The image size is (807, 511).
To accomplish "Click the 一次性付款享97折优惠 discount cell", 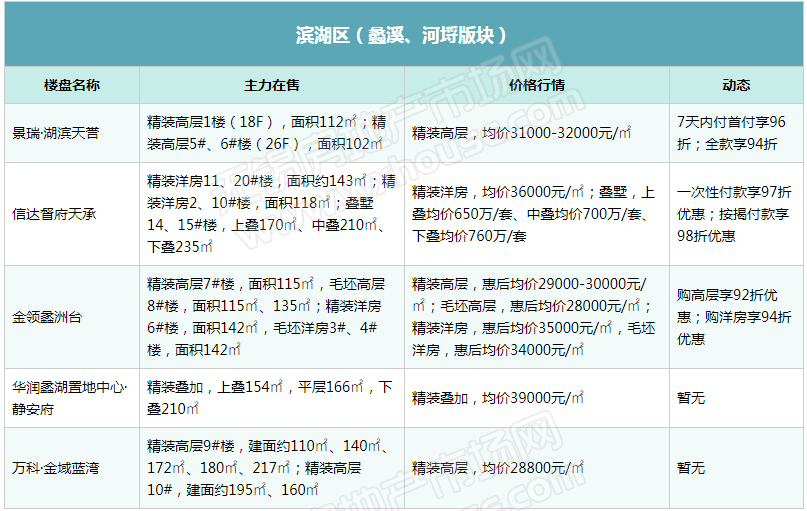I will 734,214.
